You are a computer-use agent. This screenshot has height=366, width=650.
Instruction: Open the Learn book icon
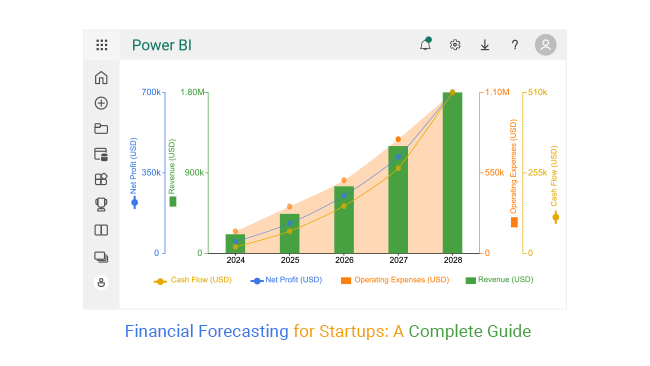point(101,230)
